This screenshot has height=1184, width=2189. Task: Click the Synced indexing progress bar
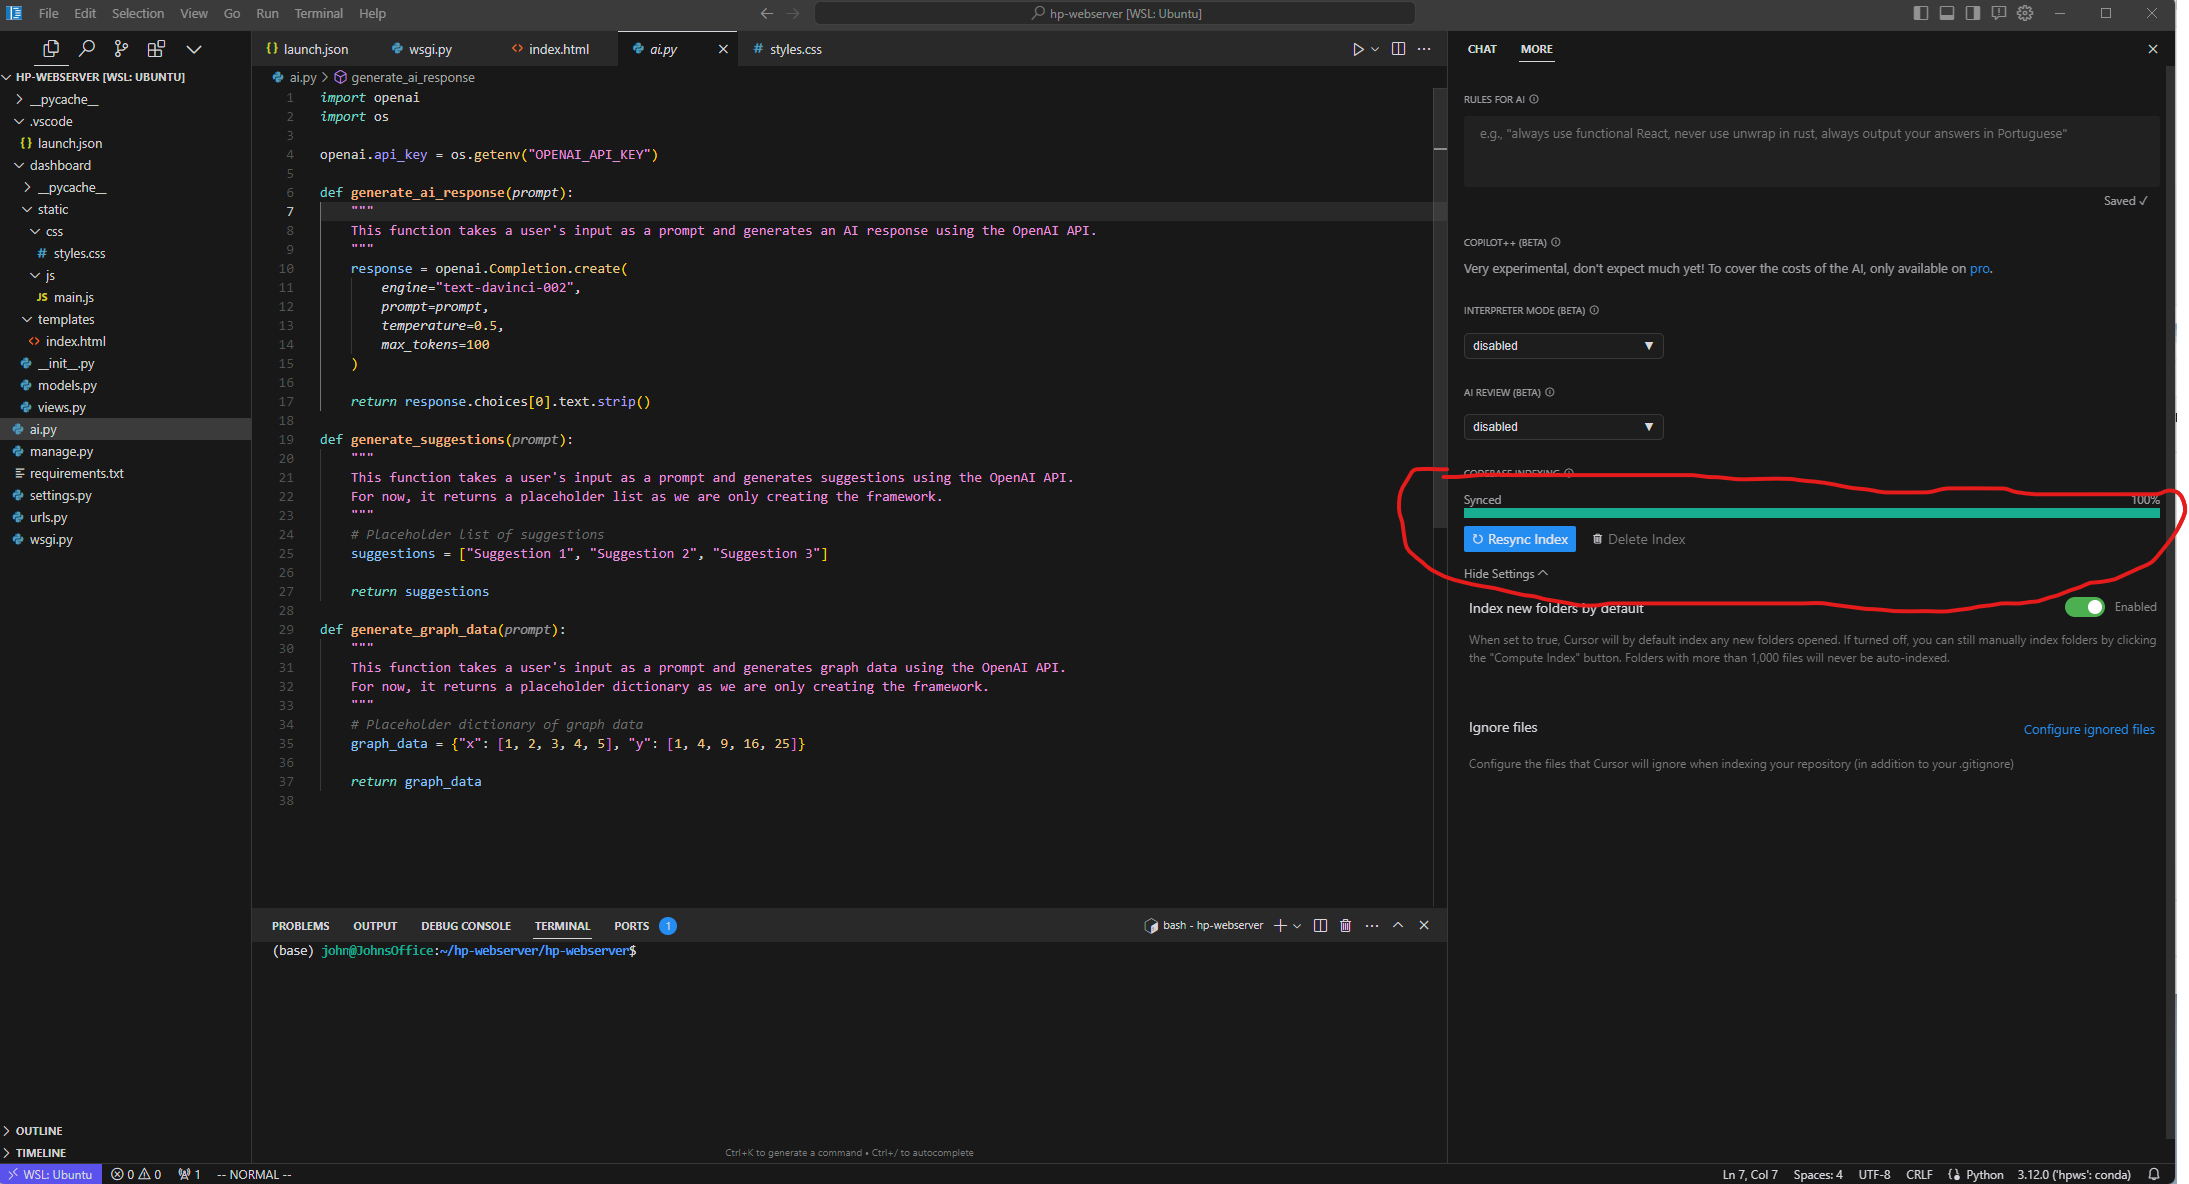[1810, 513]
